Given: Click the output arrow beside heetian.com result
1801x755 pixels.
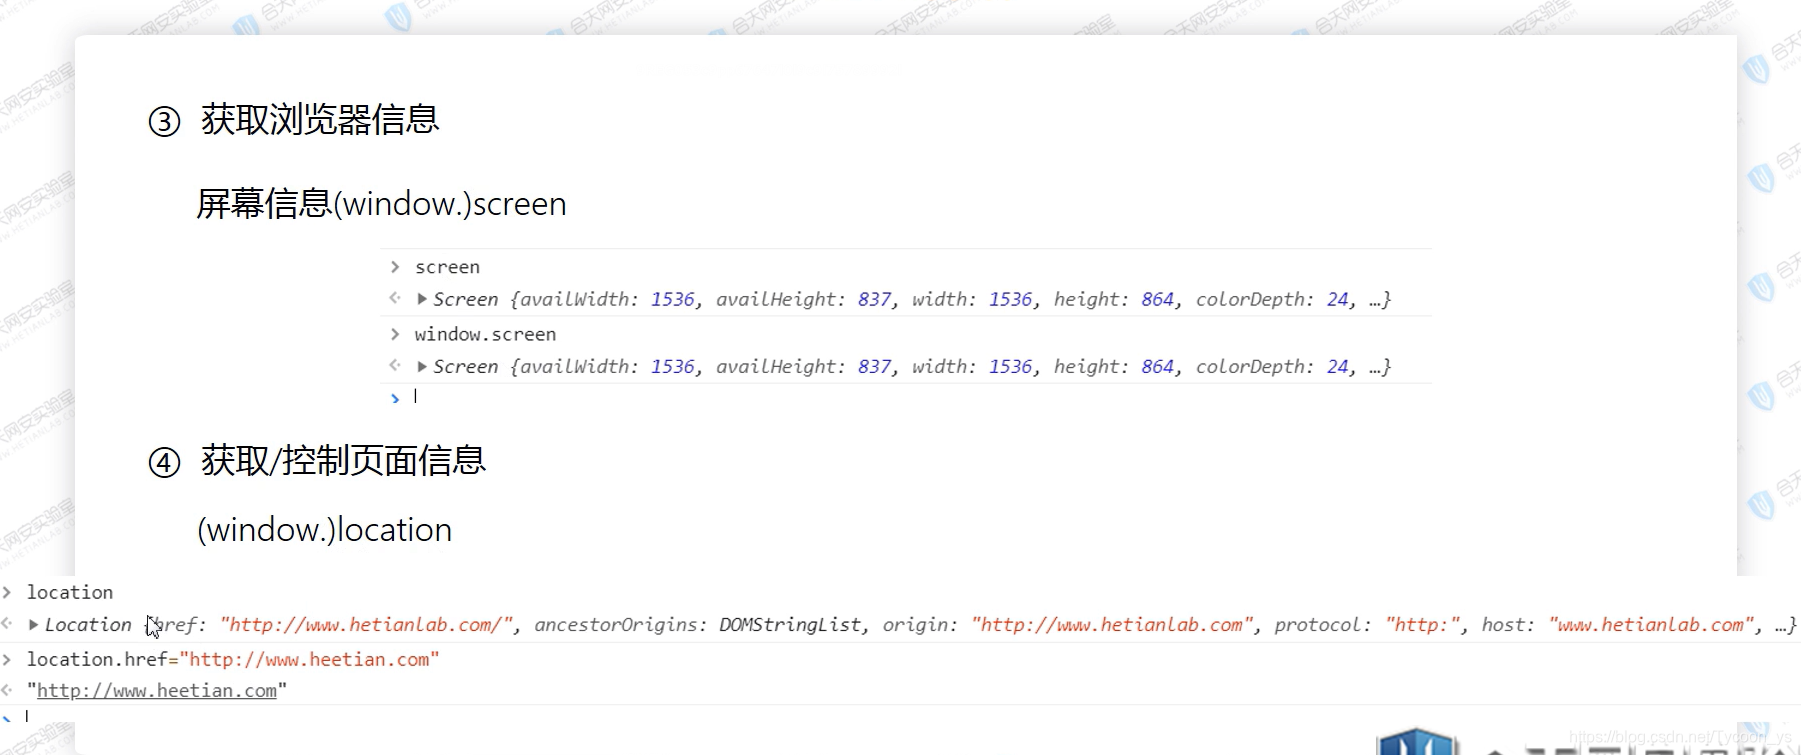Looking at the screenshot, I should pos(7,690).
